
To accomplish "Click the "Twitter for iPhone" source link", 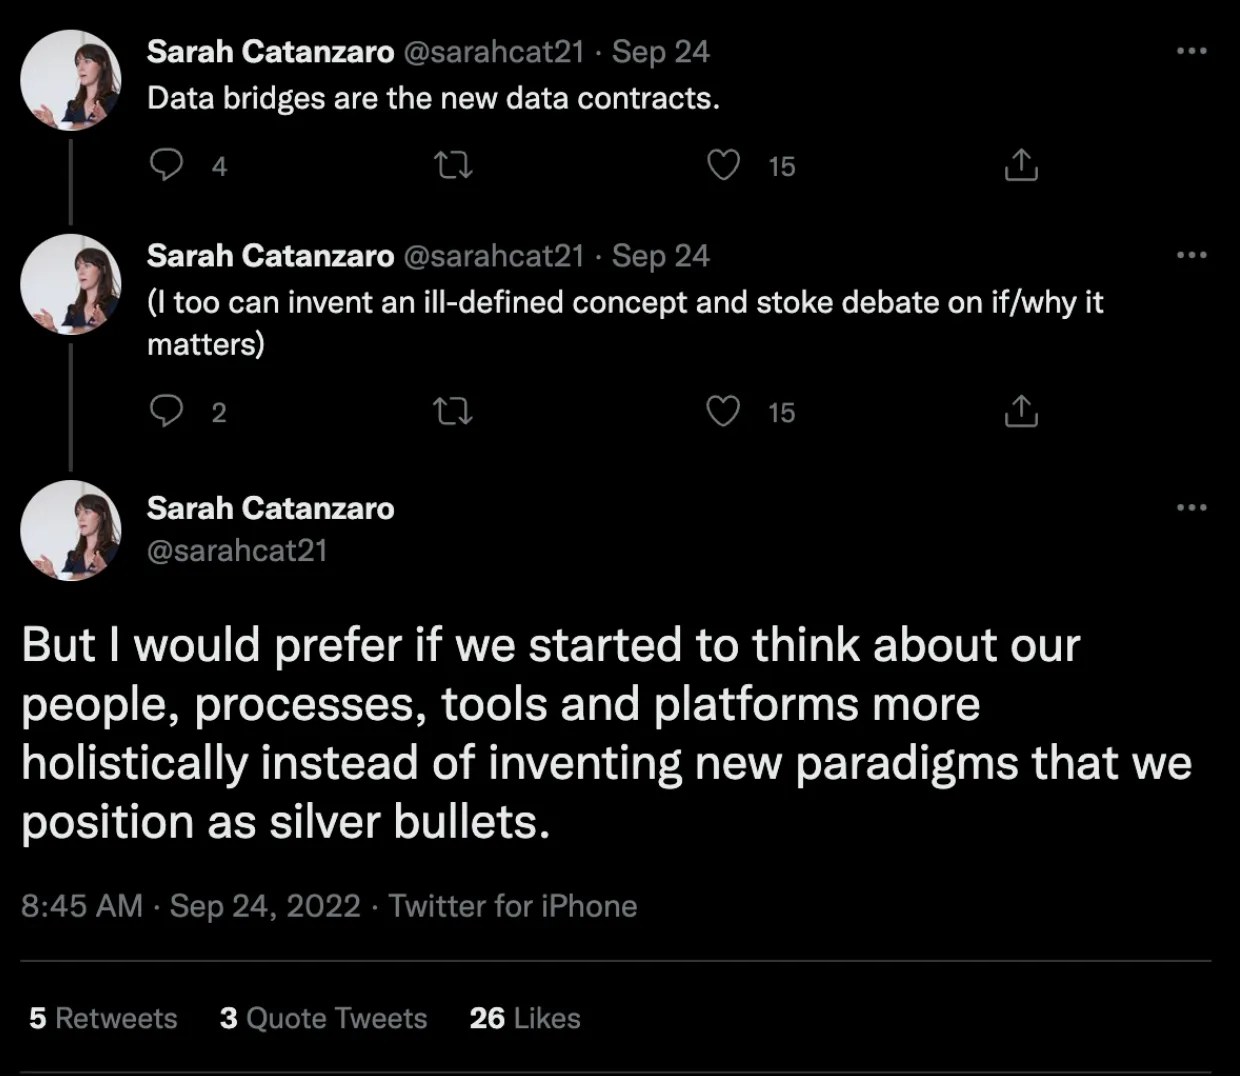I will 512,906.
